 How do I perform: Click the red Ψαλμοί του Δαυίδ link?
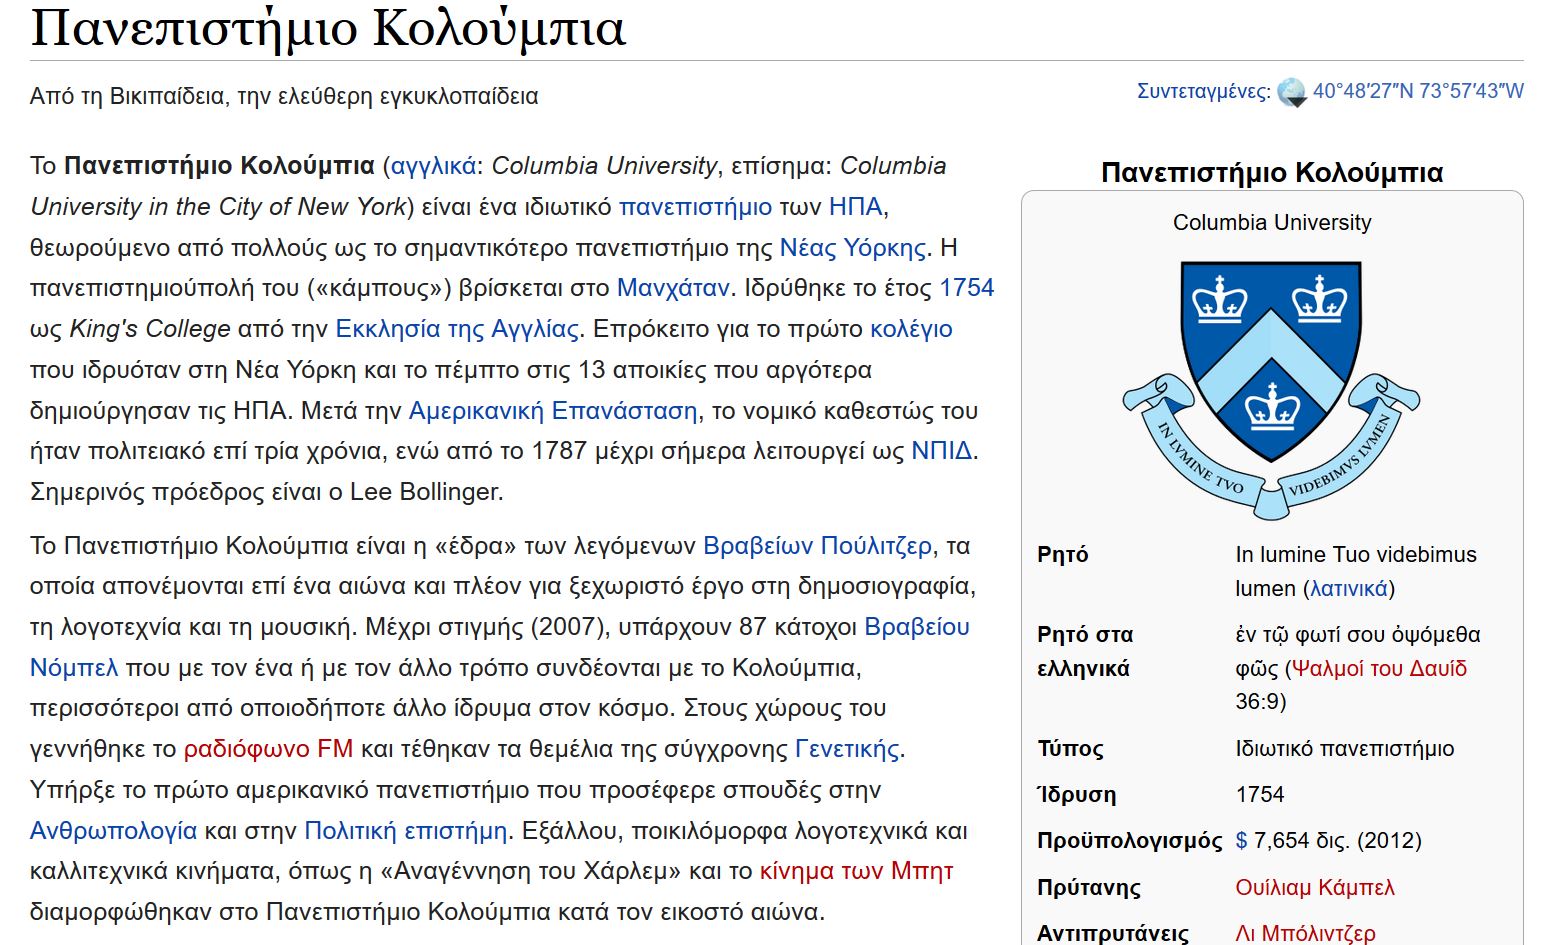tap(1379, 668)
